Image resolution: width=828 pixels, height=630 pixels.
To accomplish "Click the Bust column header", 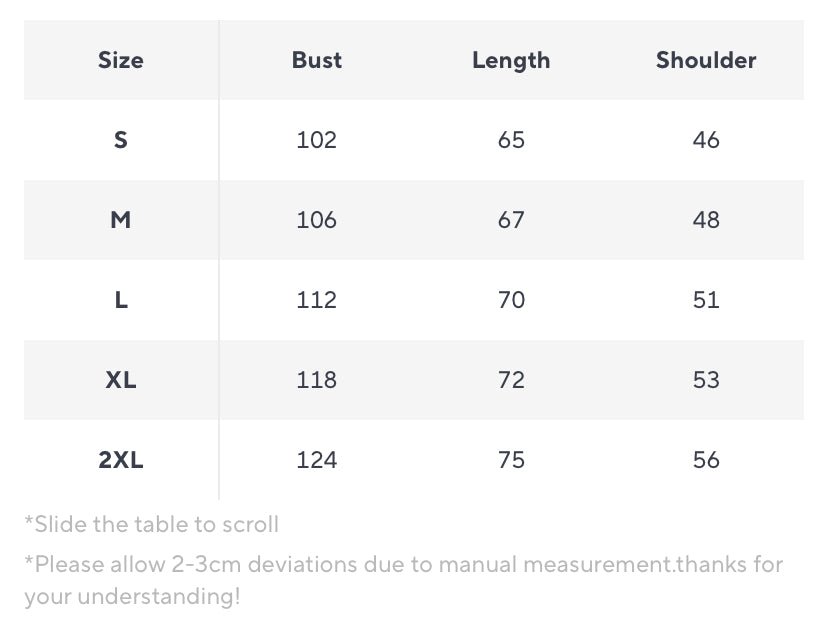I will click(316, 60).
